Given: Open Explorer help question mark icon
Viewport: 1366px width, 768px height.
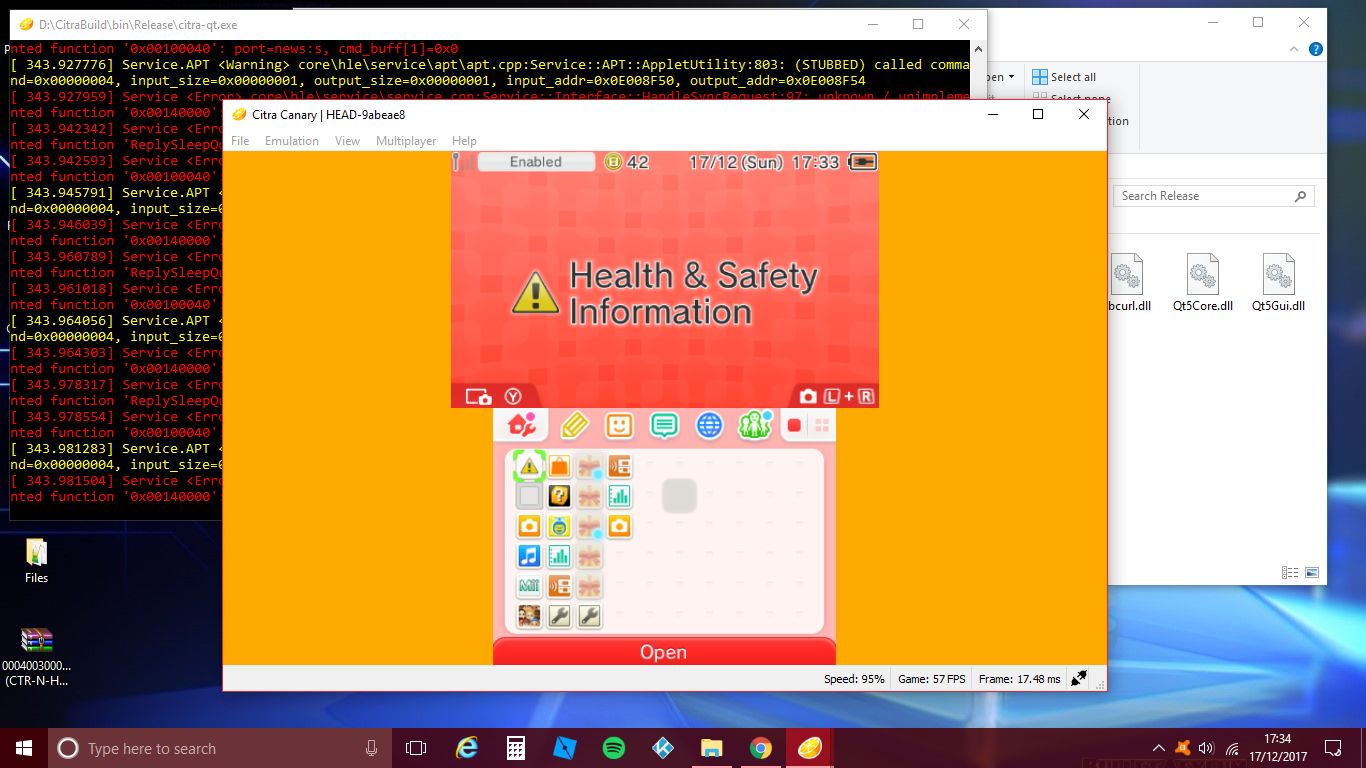Looking at the screenshot, I should (x=1316, y=49).
